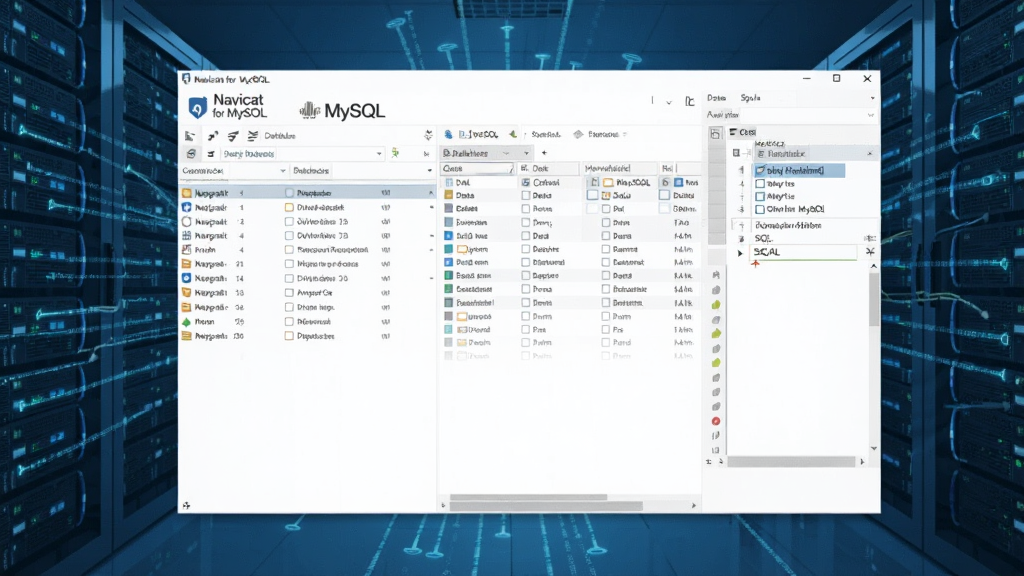Screen dimensions: 1024x576
Task: Click the small icon at the window's bottom-left corner
Action: pos(187,505)
